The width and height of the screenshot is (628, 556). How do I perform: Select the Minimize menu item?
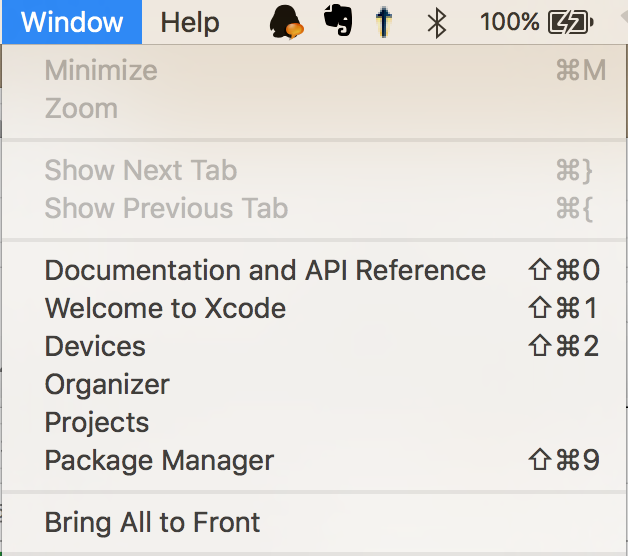coord(314,71)
